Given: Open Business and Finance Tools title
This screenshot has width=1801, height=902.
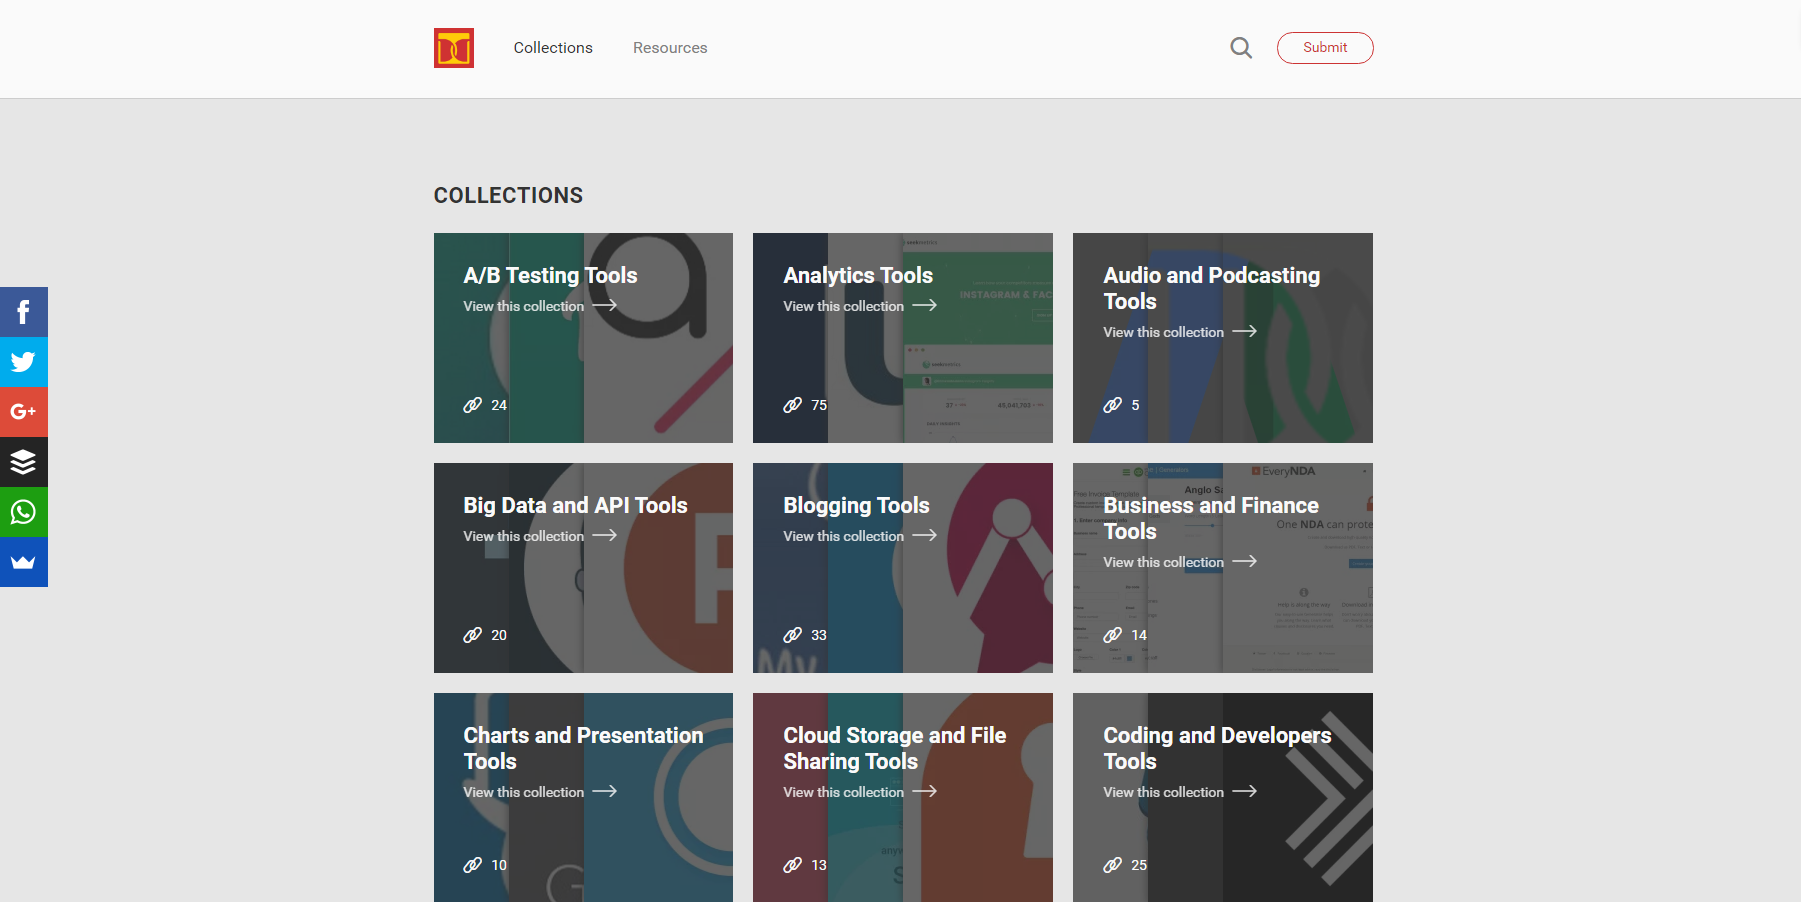Looking at the screenshot, I should tap(1211, 518).
